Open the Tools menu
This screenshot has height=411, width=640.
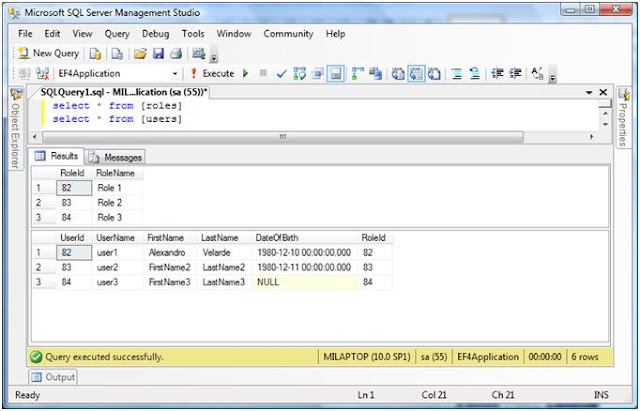click(193, 33)
